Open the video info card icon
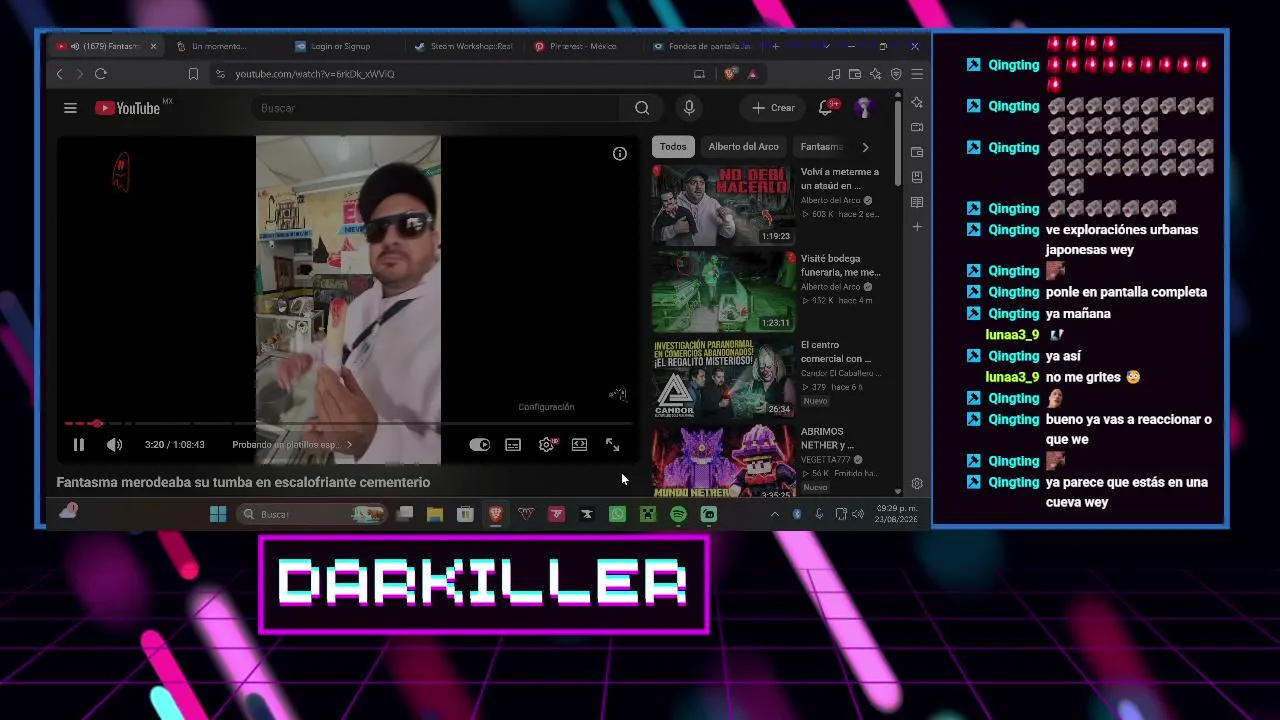 click(x=620, y=153)
